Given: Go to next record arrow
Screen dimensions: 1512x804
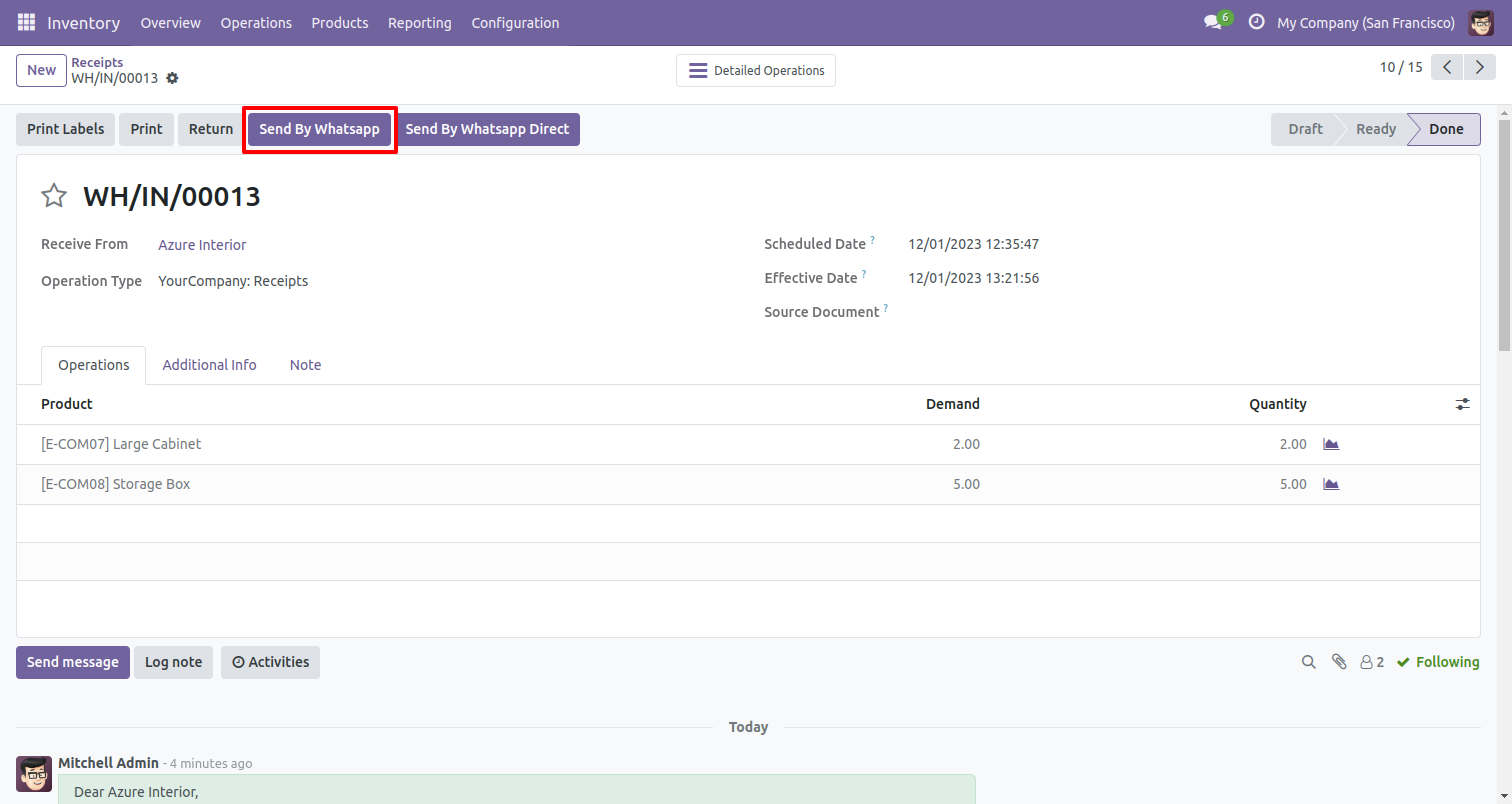Looking at the screenshot, I should (x=1479, y=67).
